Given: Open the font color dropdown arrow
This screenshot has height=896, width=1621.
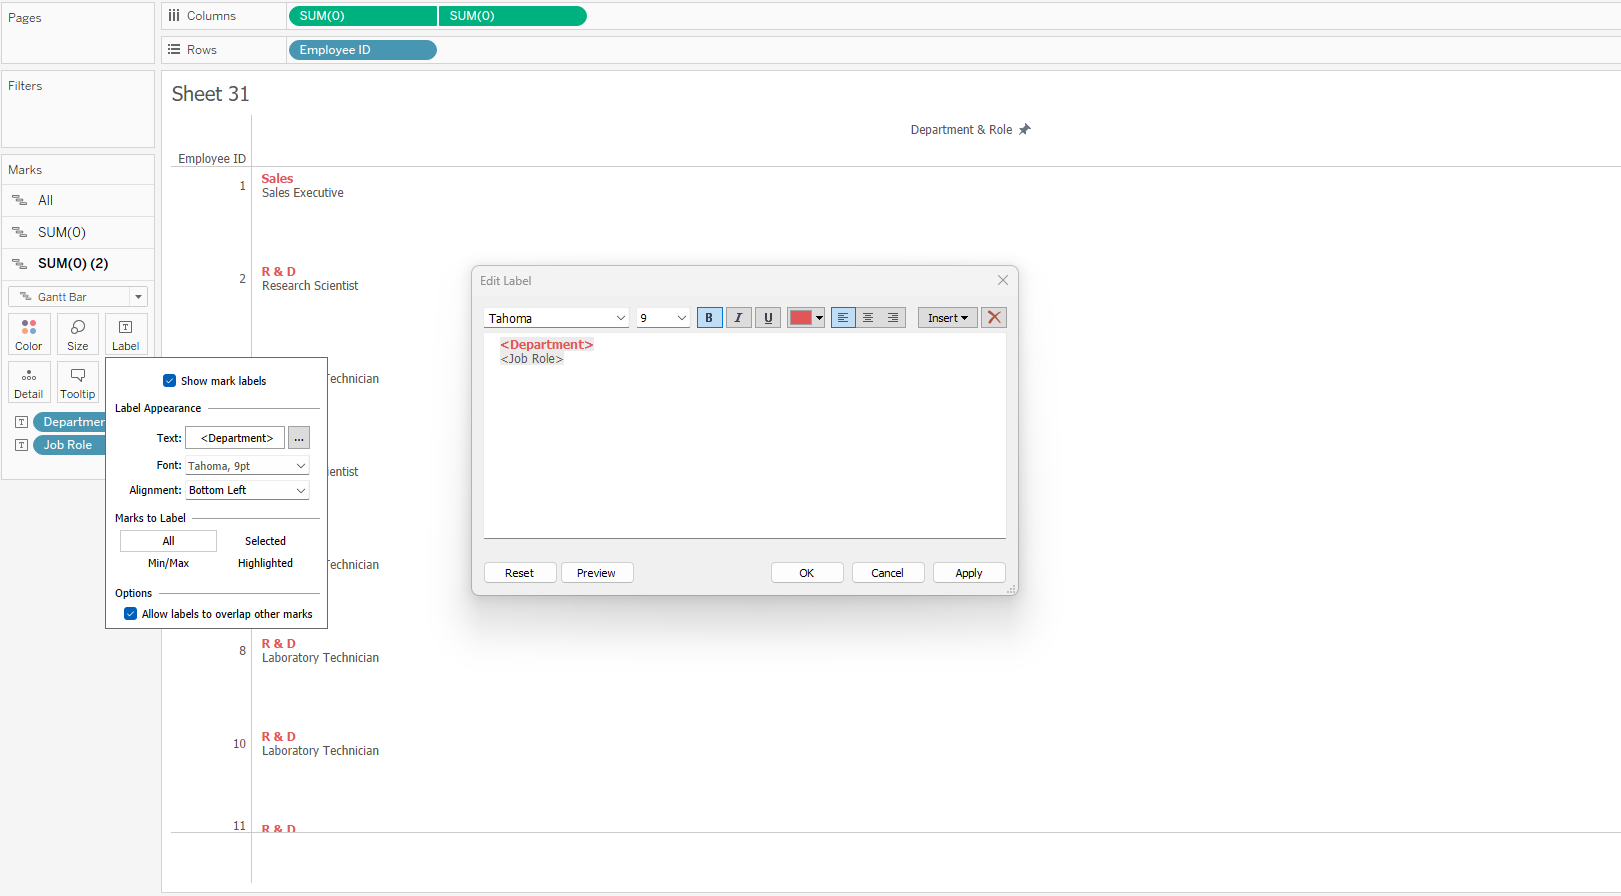Looking at the screenshot, I should [819, 318].
